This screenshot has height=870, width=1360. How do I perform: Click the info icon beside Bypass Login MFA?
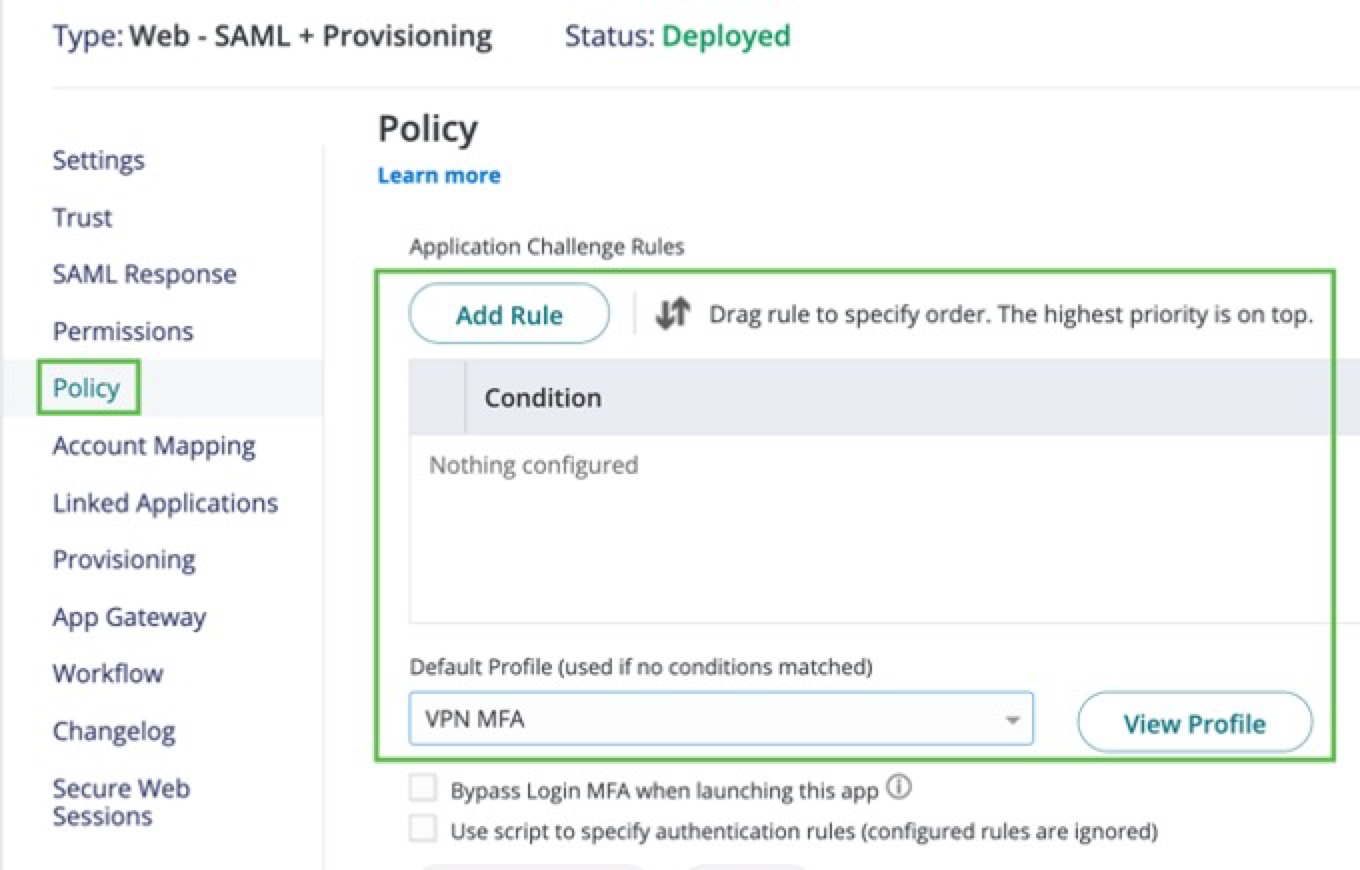tap(897, 786)
